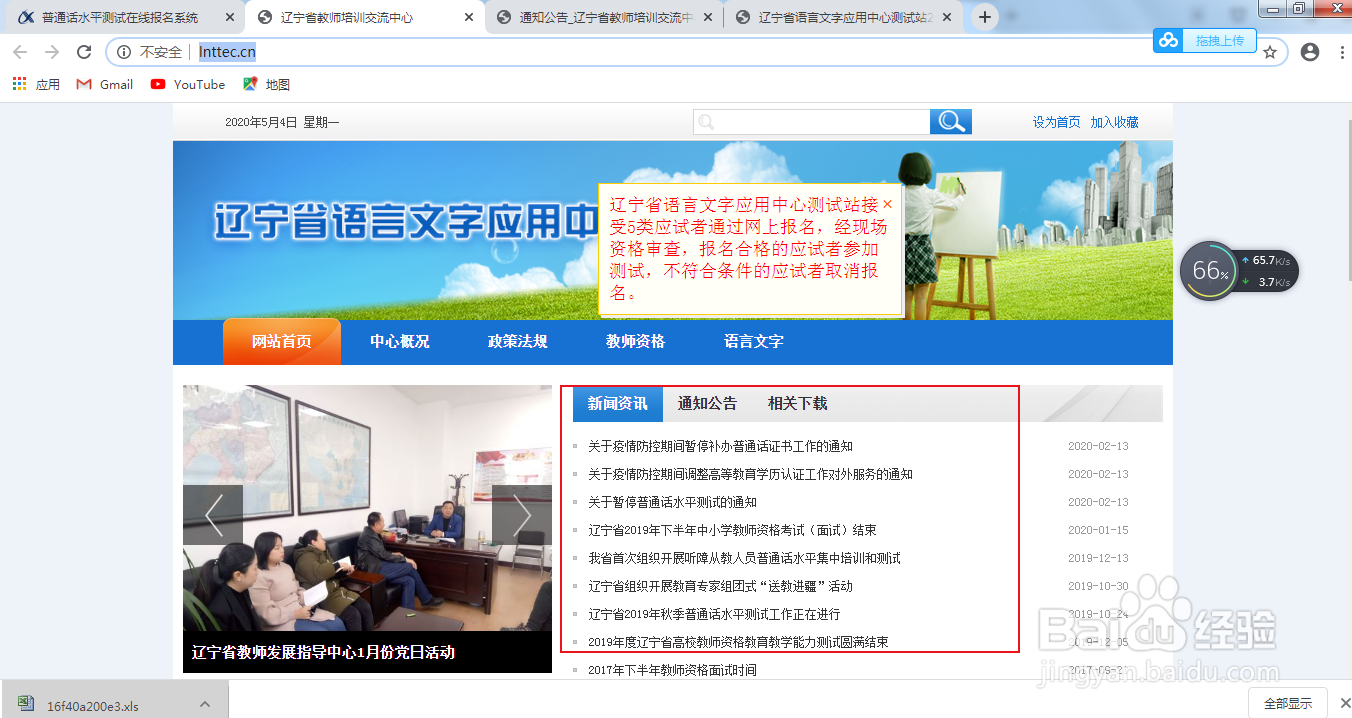This screenshot has height=718, width=1352.
Task: Click the 16f40a200e3.xls file icon
Action: 24,705
